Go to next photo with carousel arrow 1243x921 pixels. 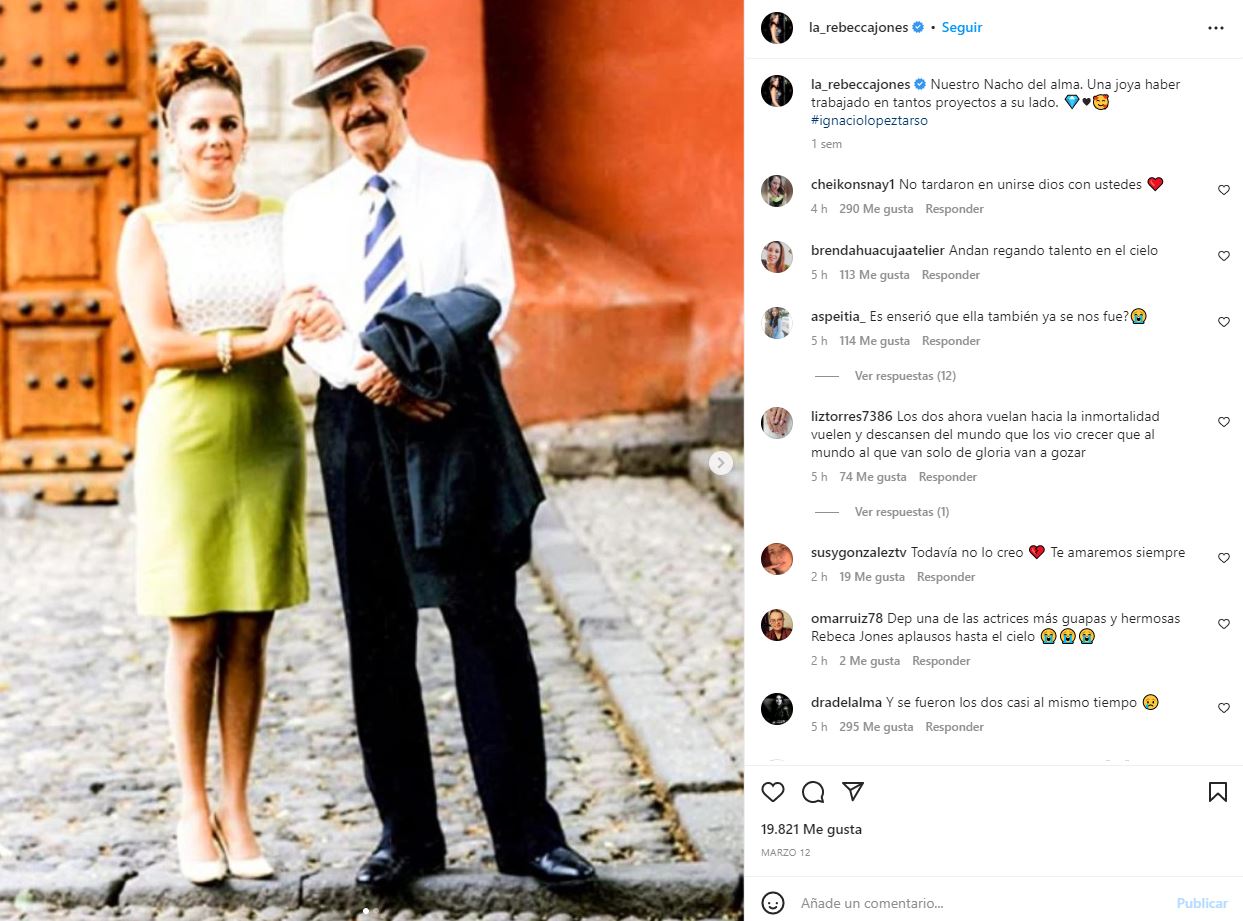pyautogui.click(x=721, y=463)
